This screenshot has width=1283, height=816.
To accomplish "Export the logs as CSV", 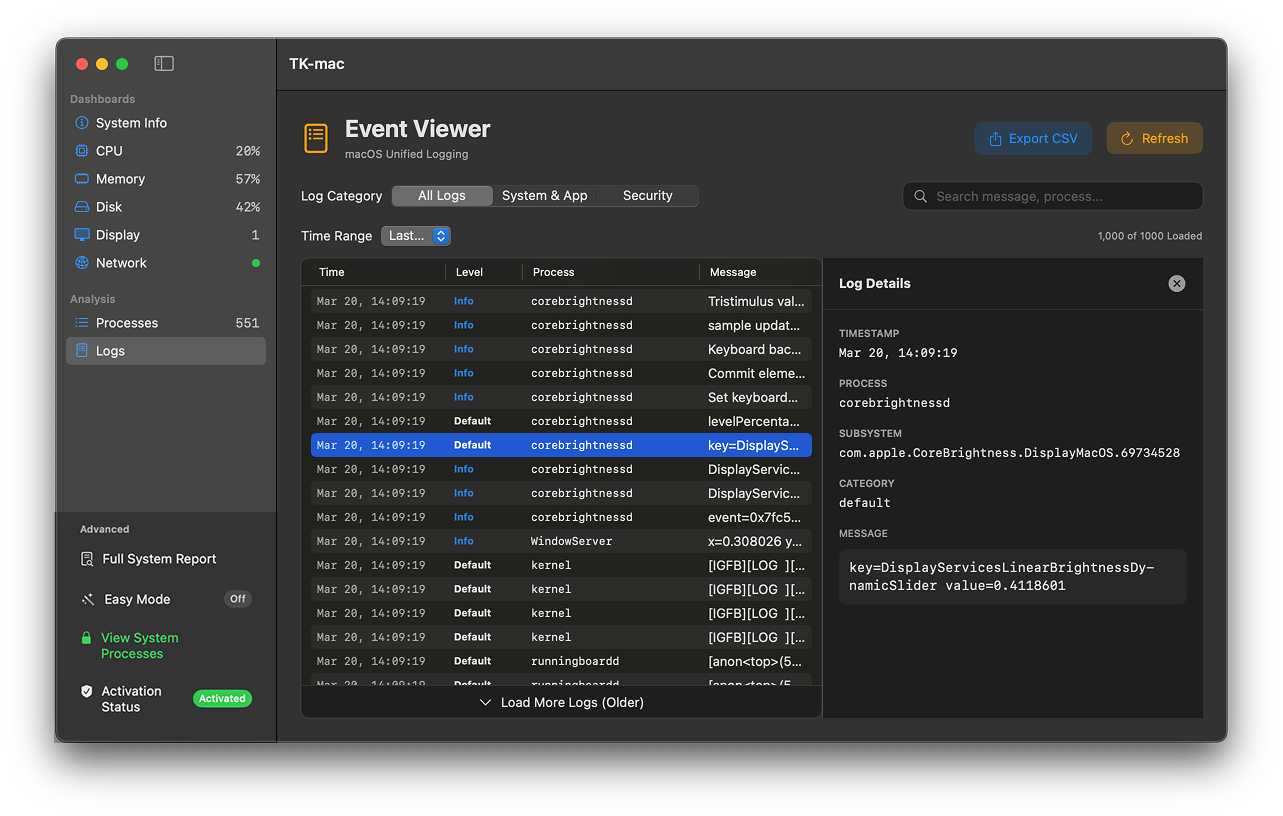I will pos(1033,138).
